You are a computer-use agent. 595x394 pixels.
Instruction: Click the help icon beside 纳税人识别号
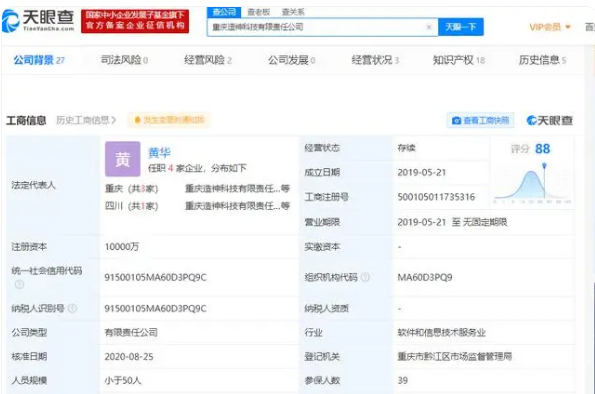[72, 308]
